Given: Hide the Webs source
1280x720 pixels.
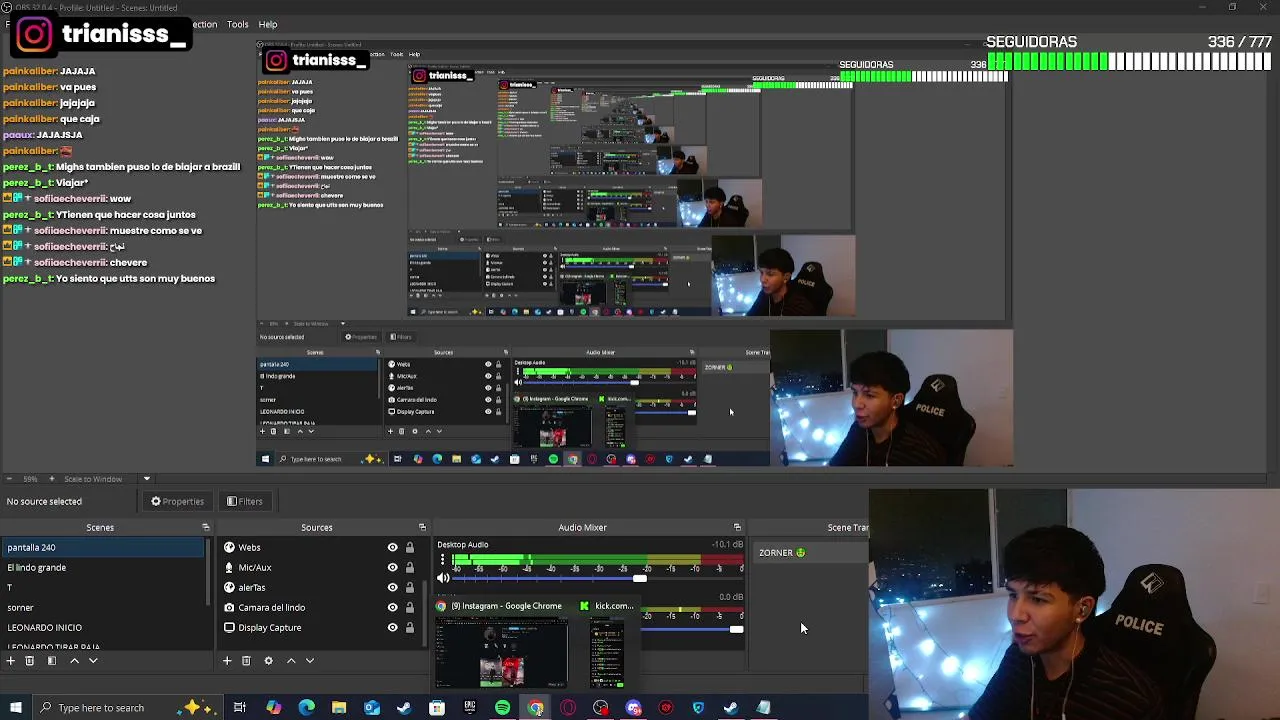Looking at the screenshot, I should [x=392, y=547].
